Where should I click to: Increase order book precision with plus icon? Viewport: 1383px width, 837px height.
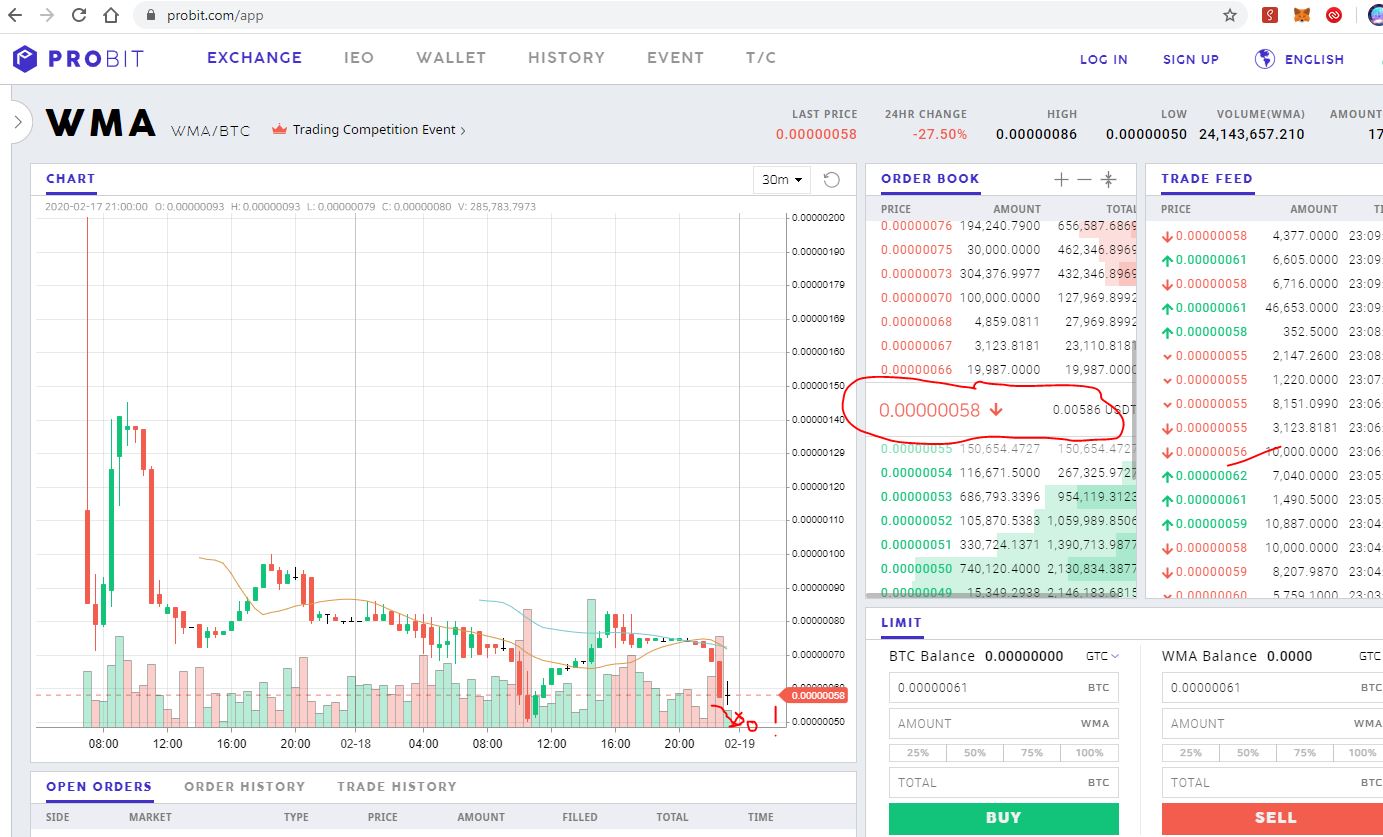[1061, 180]
